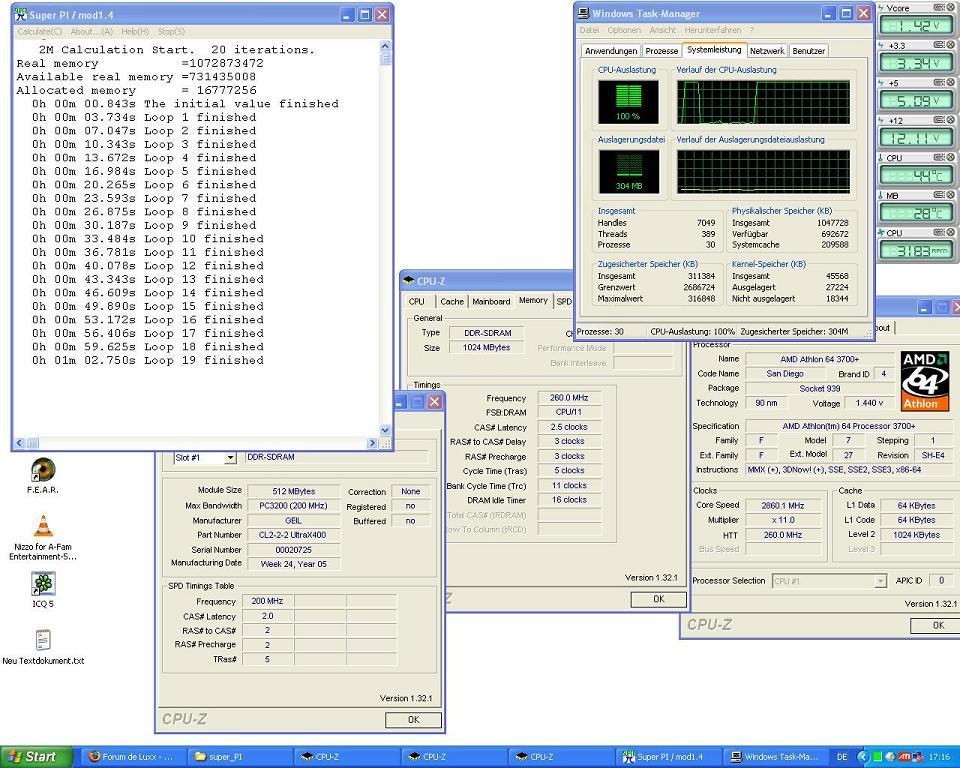Open settings icon of +3.3 widget
The width and height of the screenshot is (960, 768).
[939, 45]
